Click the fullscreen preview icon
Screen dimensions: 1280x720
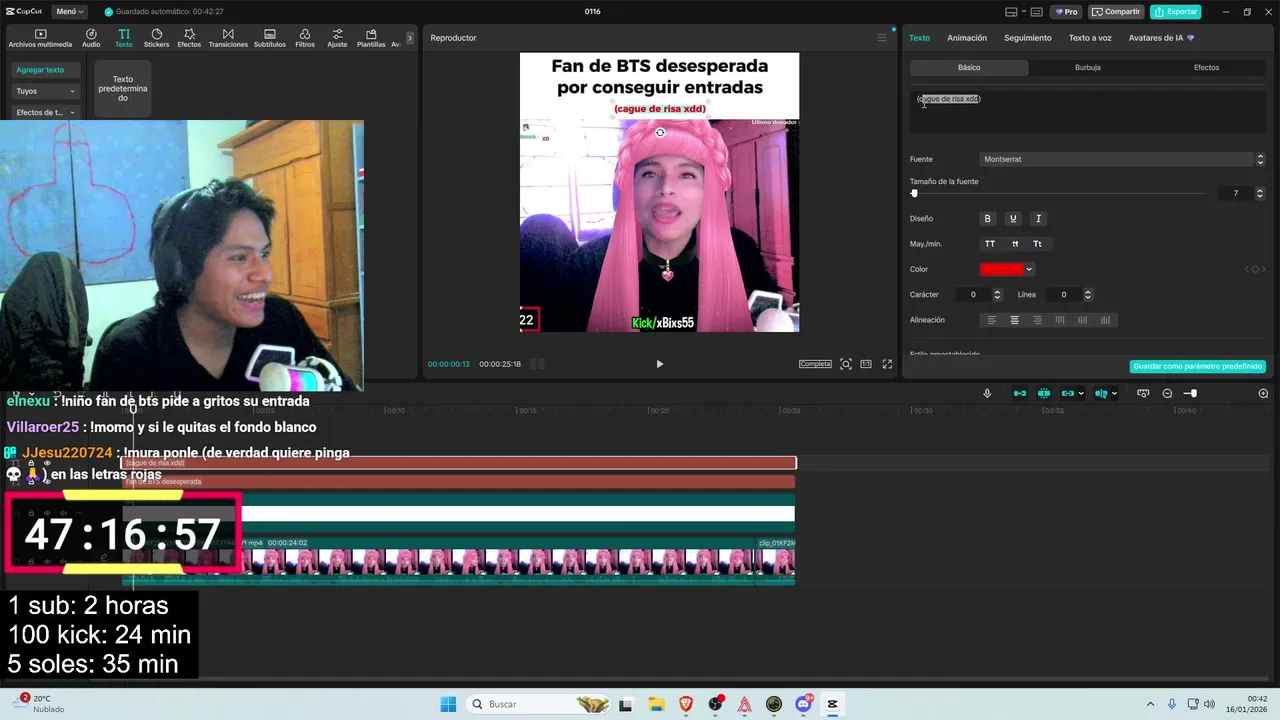tap(887, 364)
